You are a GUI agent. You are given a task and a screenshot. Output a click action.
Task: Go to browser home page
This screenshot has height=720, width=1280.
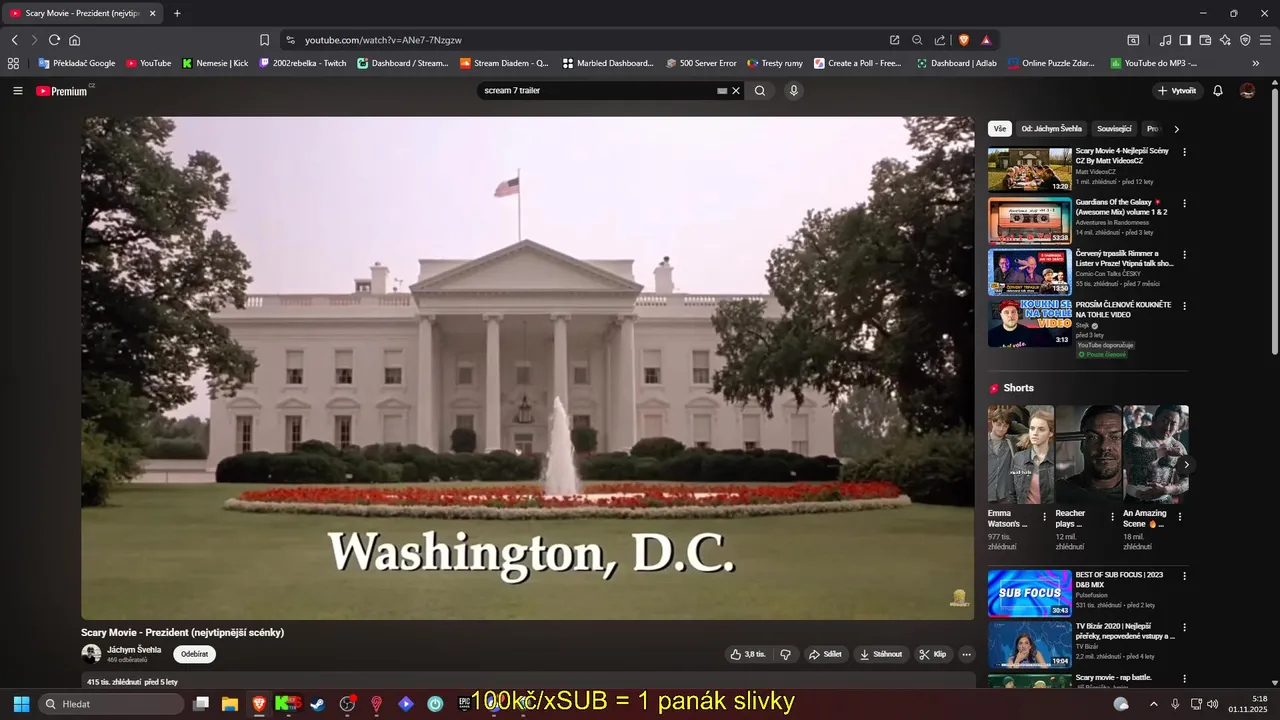pos(74,40)
